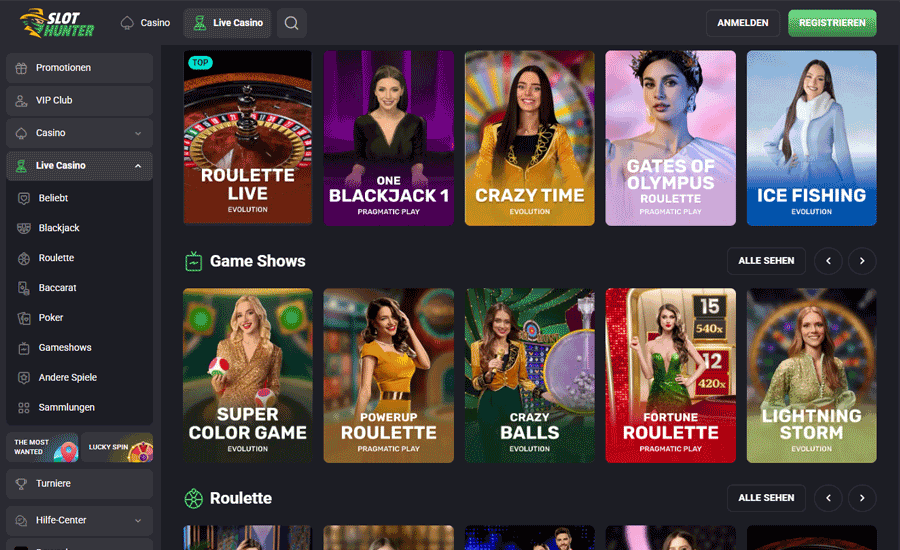Click the Blackjack cards icon
The image size is (900, 550).
(x=24, y=228)
